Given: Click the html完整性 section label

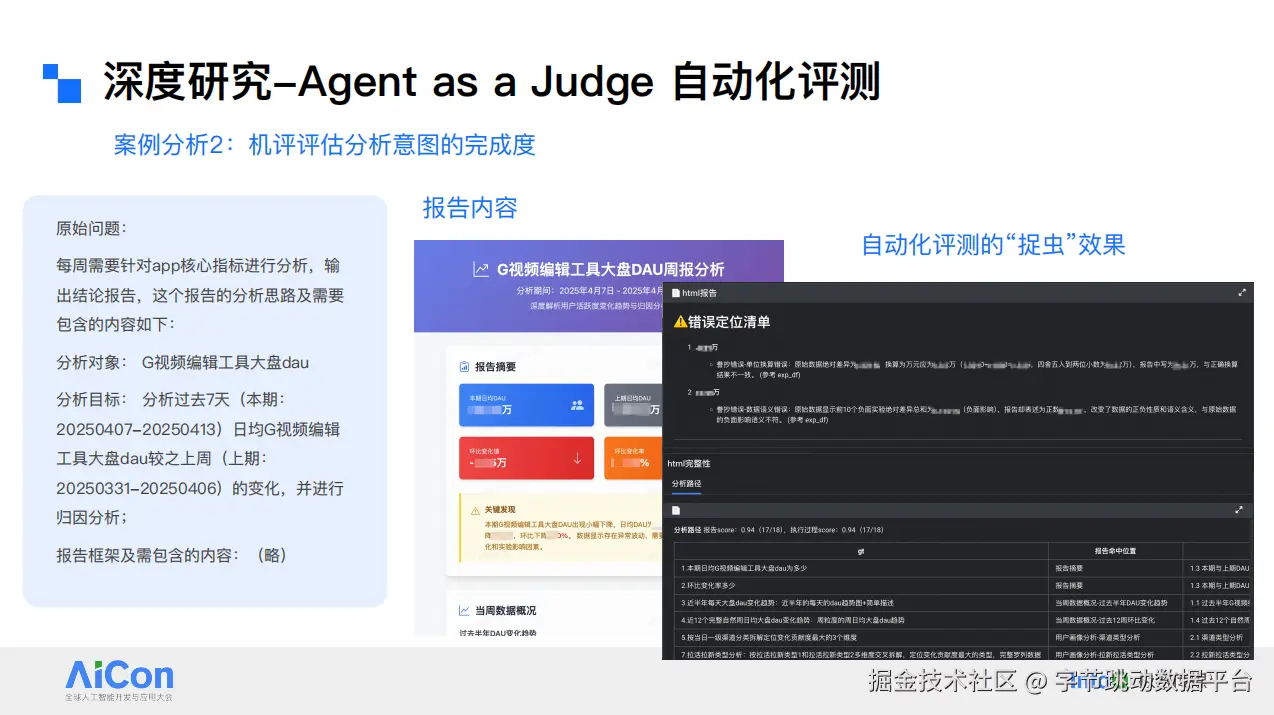Looking at the screenshot, I should pyautogui.click(x=689, y=464).
